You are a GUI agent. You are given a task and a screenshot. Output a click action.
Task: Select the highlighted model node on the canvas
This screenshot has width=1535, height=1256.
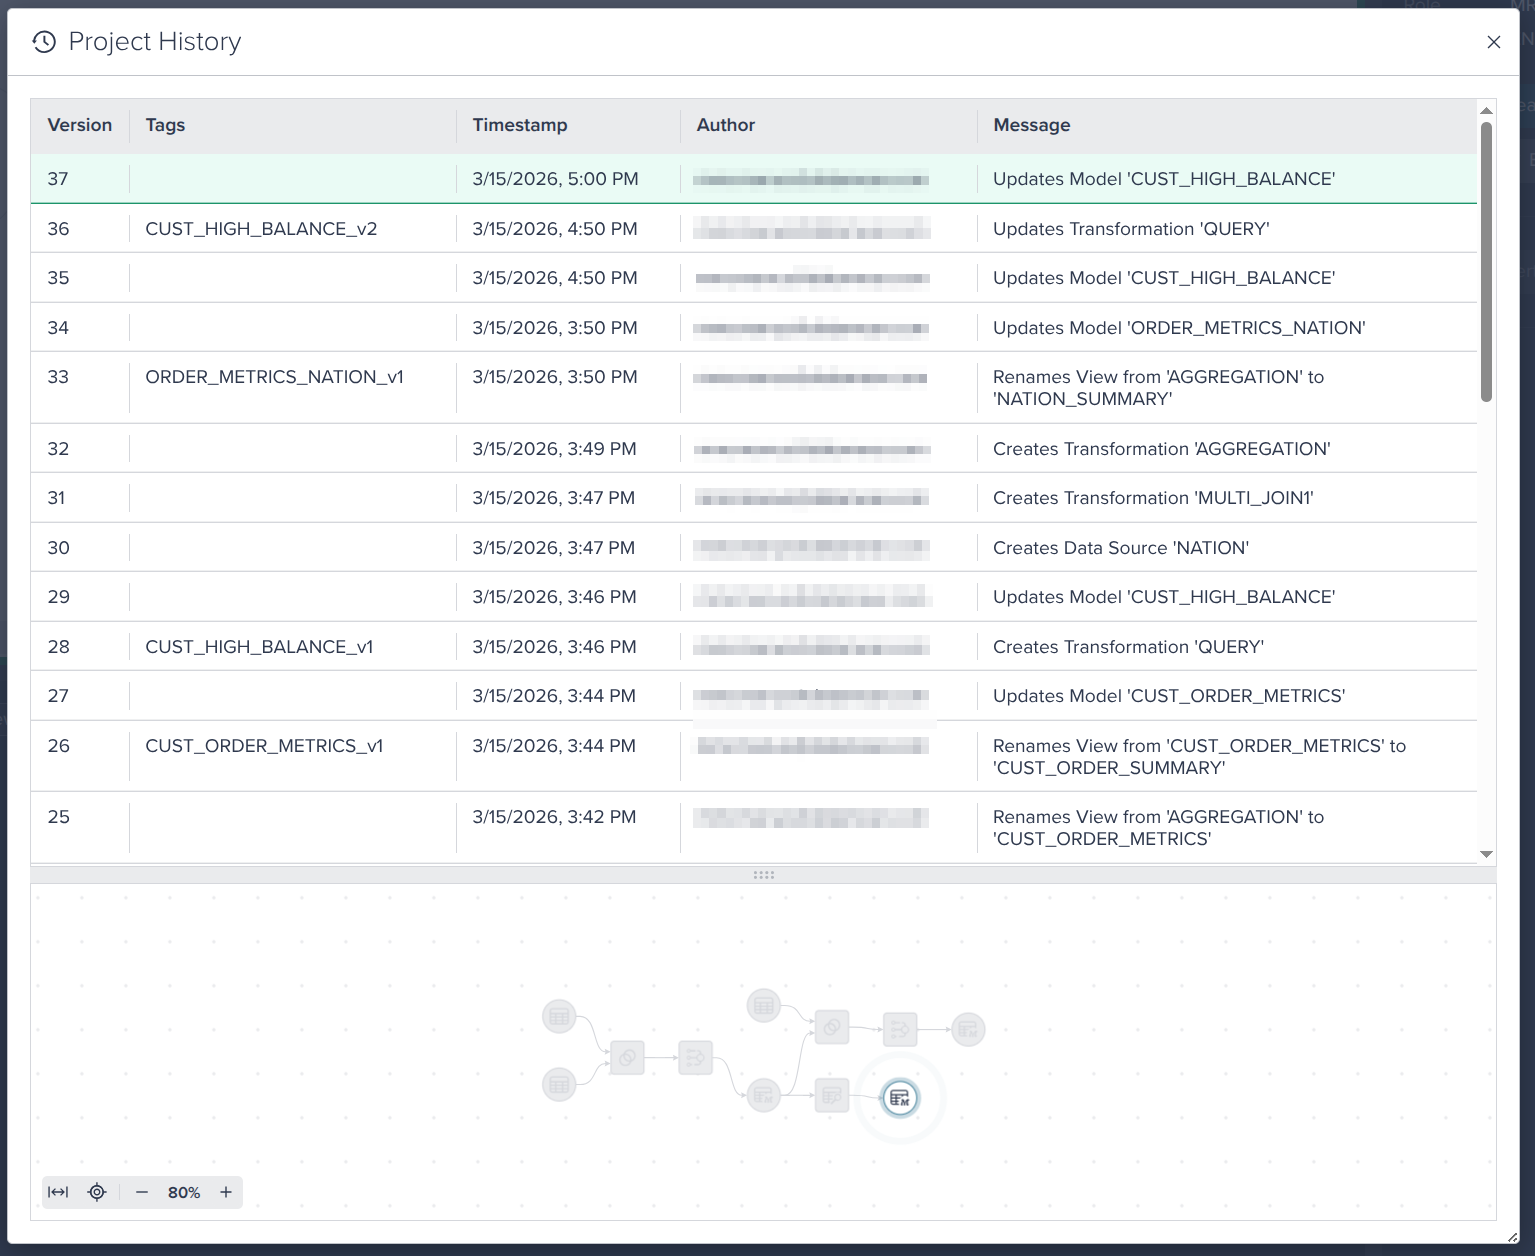tap(901, 1098)
